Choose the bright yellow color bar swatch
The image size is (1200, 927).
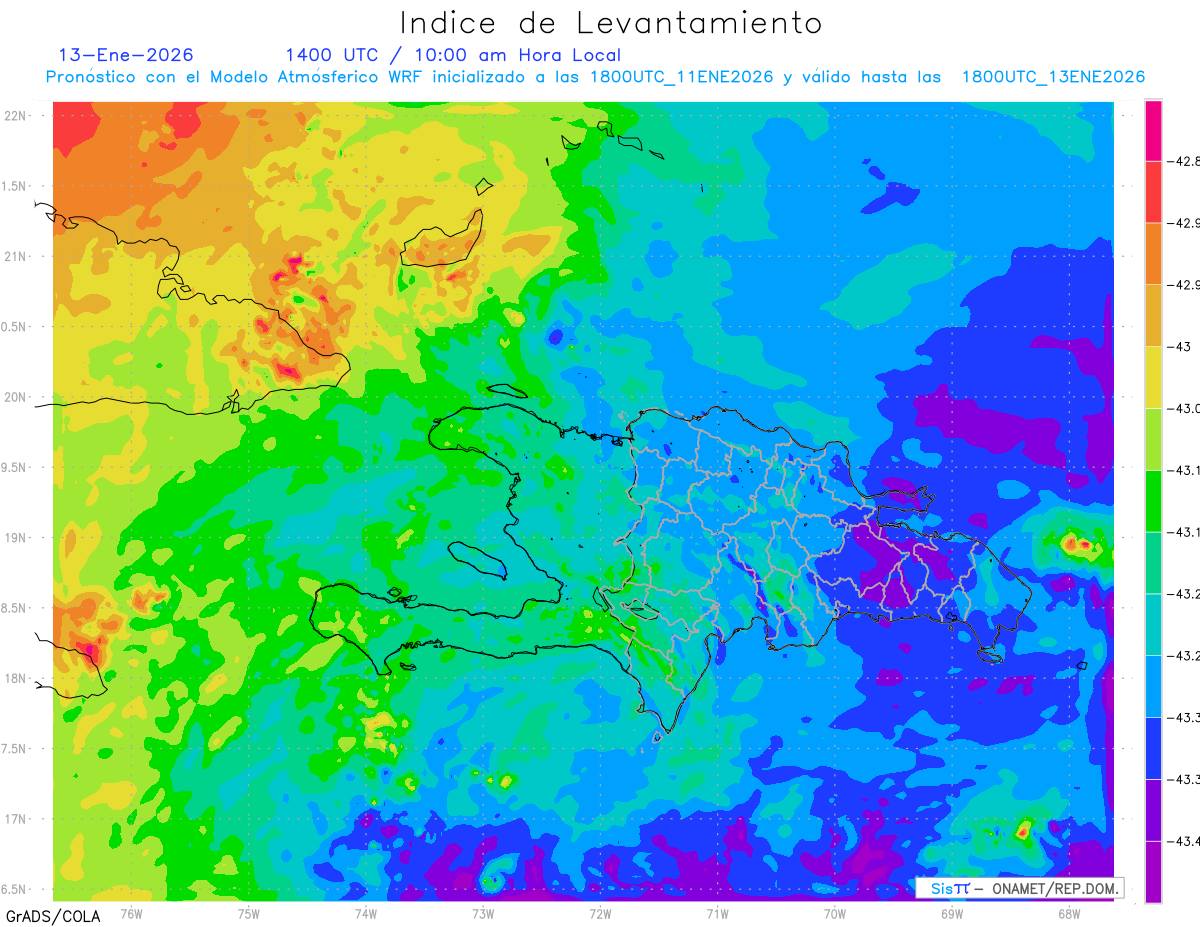(x=1153, y=377)
